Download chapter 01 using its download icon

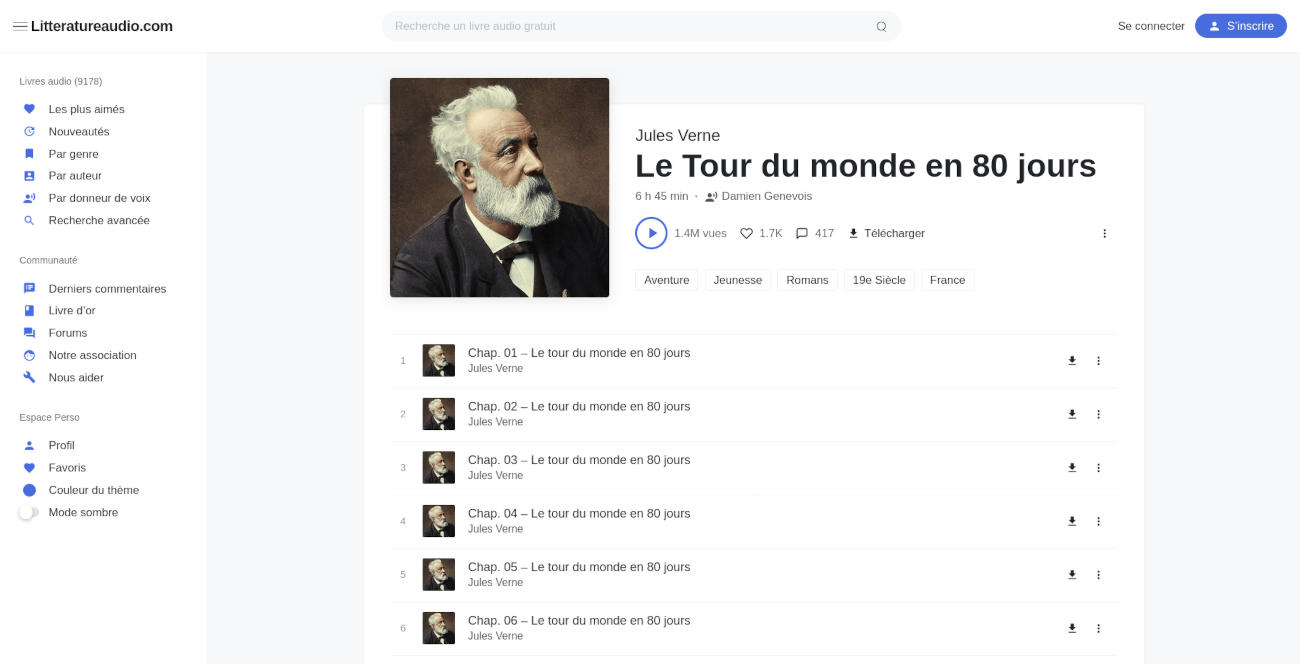(x=1072, y=361)
